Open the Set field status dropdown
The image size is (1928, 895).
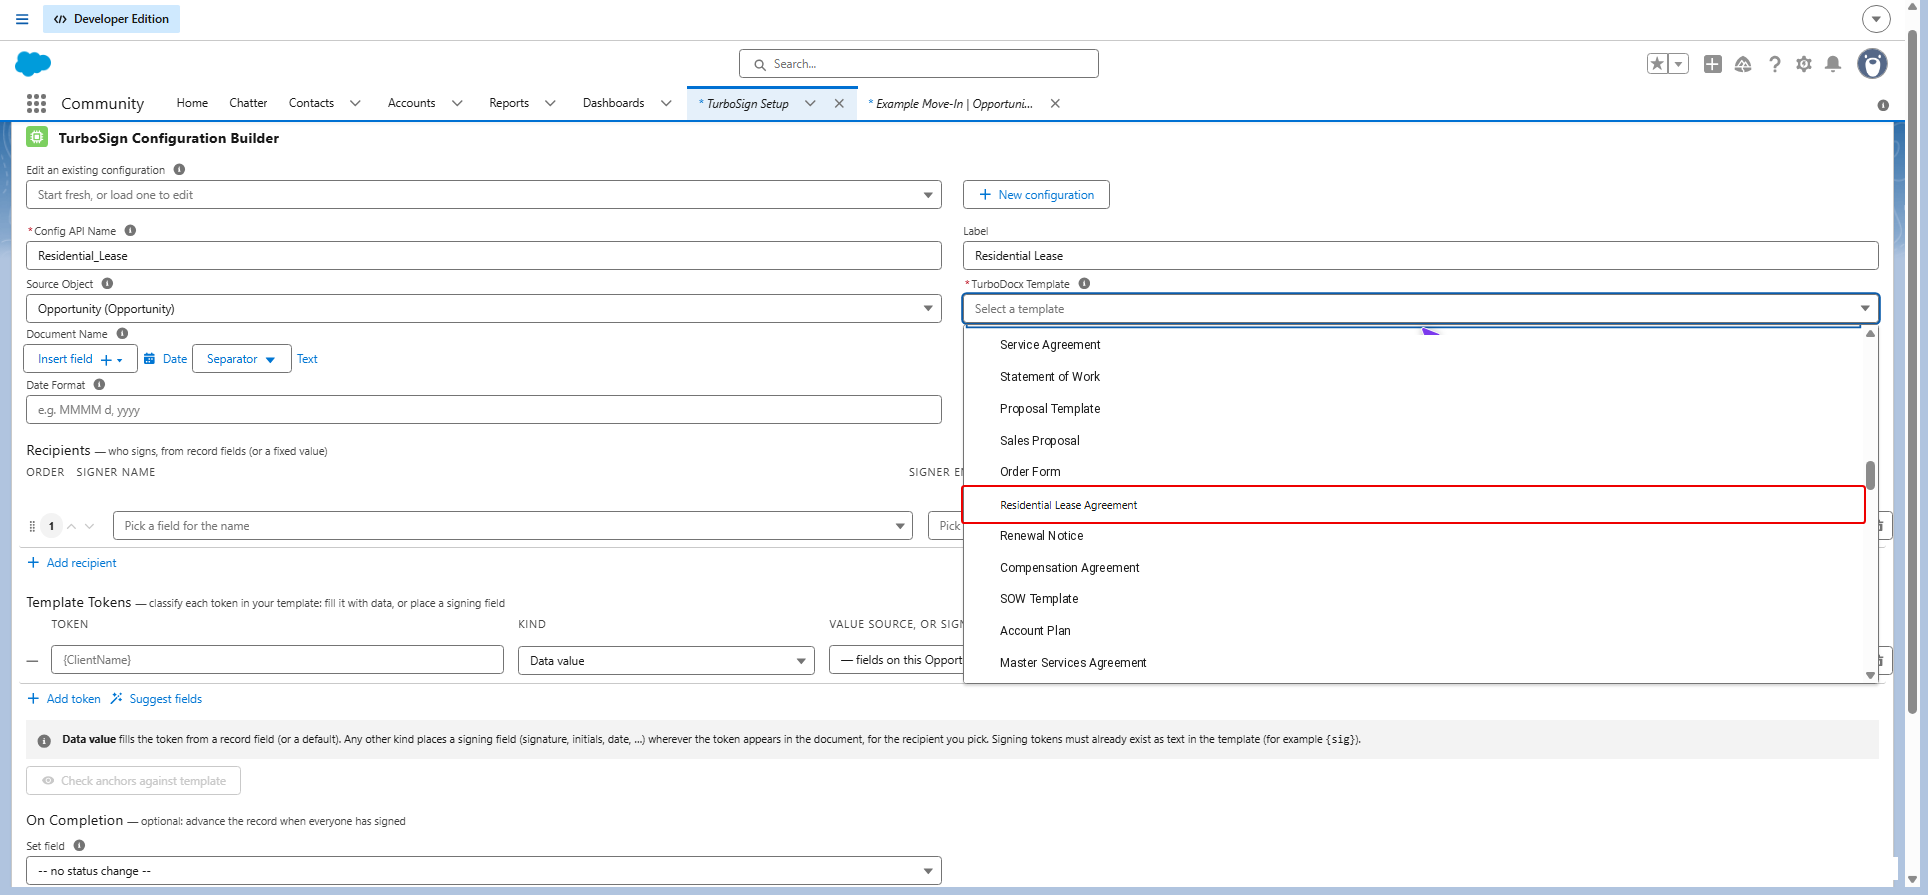click(484, 871)
